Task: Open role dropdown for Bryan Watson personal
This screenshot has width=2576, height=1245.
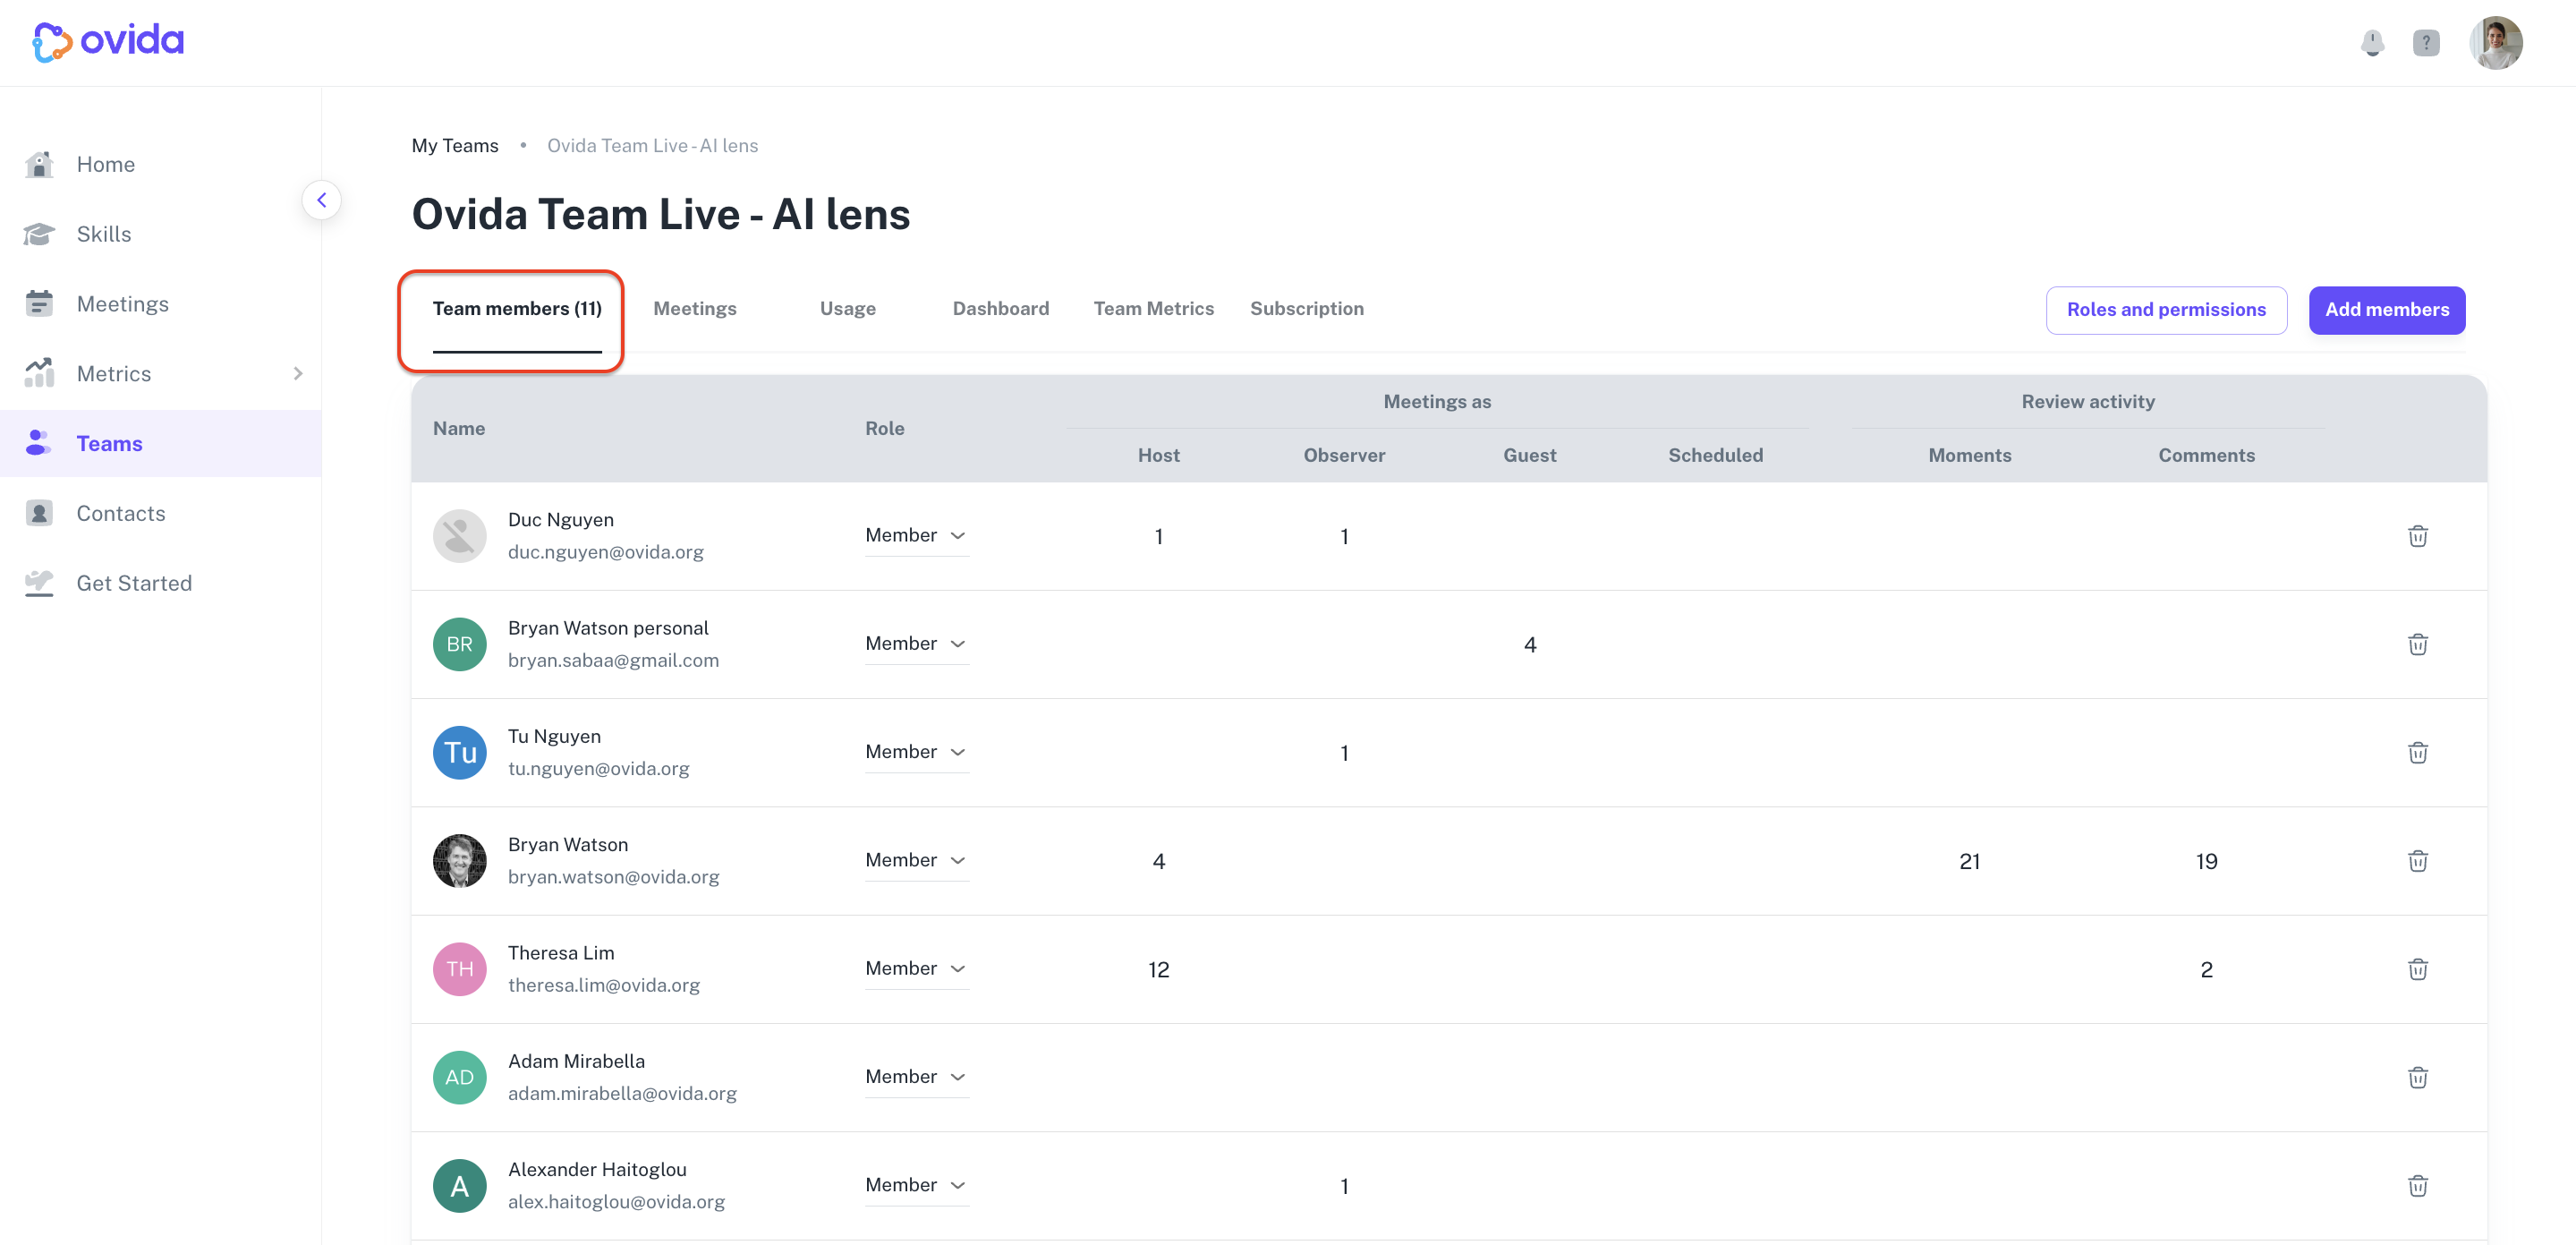Action: tap(917, 643)
